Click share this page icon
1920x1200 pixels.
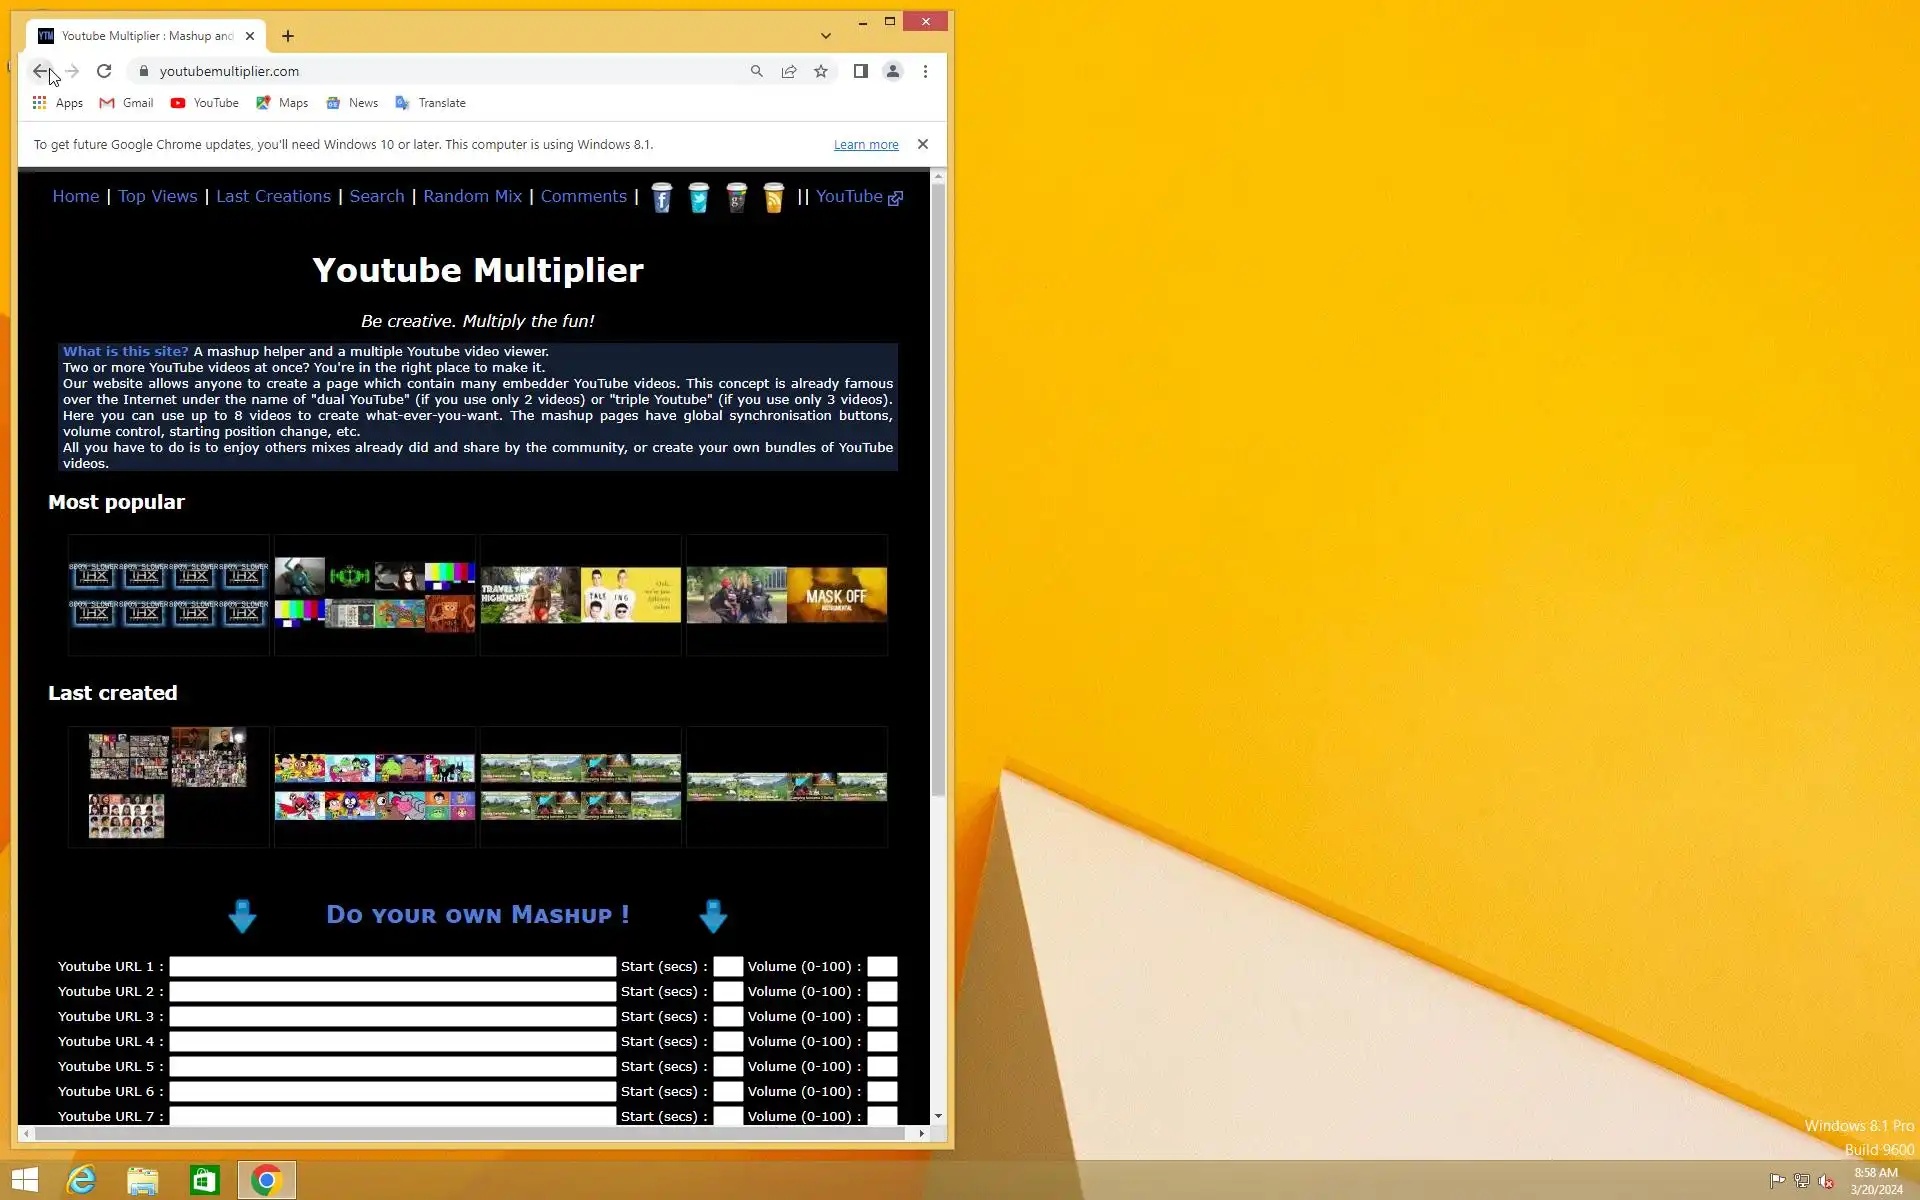coord(789,71)
